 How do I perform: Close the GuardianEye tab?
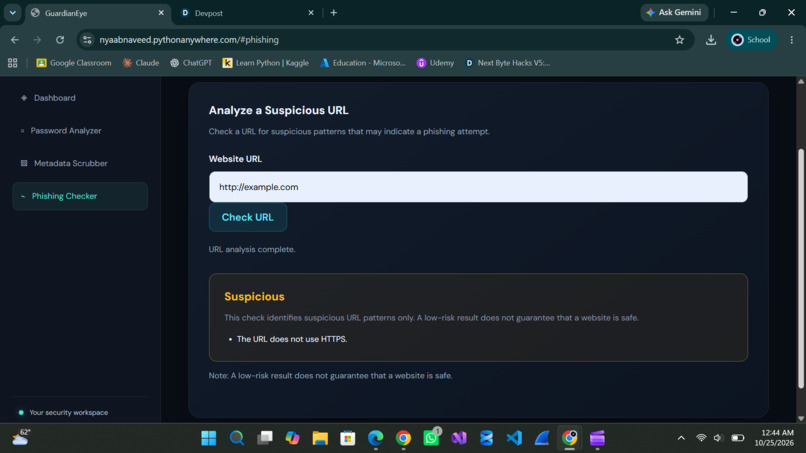pos(161,13)
